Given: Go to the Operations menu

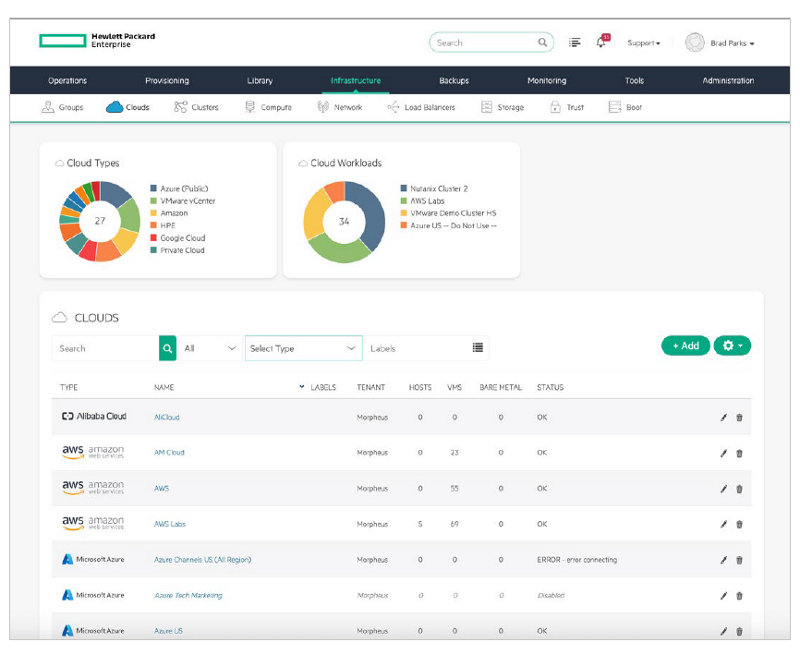Looking at the screenshot, I should [67, 81].
